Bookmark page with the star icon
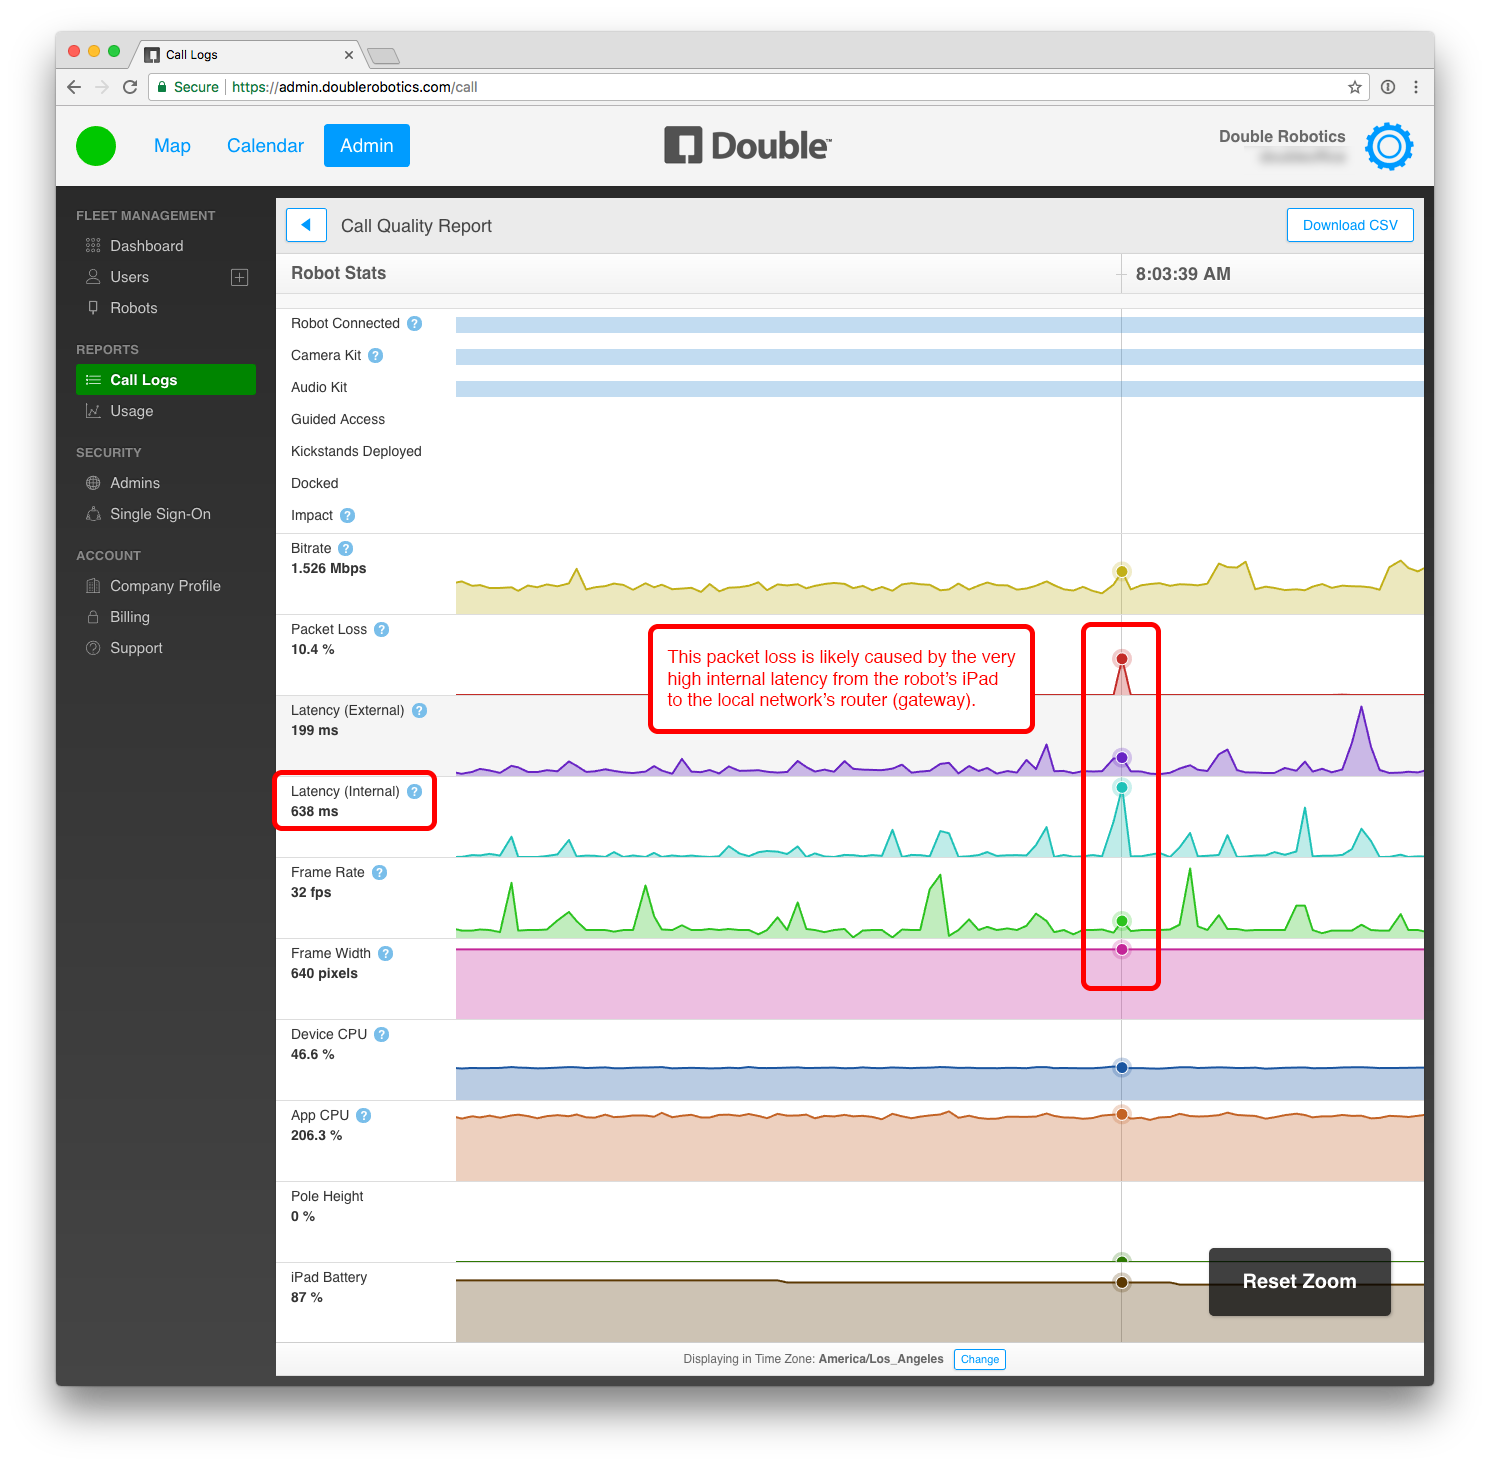Viewport: 1490px width, 1466px height. [x=1354, y=87]
